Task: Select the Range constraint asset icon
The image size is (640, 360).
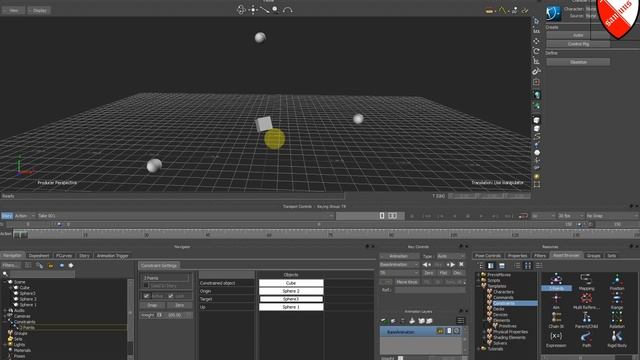Action: pos(617,298)
